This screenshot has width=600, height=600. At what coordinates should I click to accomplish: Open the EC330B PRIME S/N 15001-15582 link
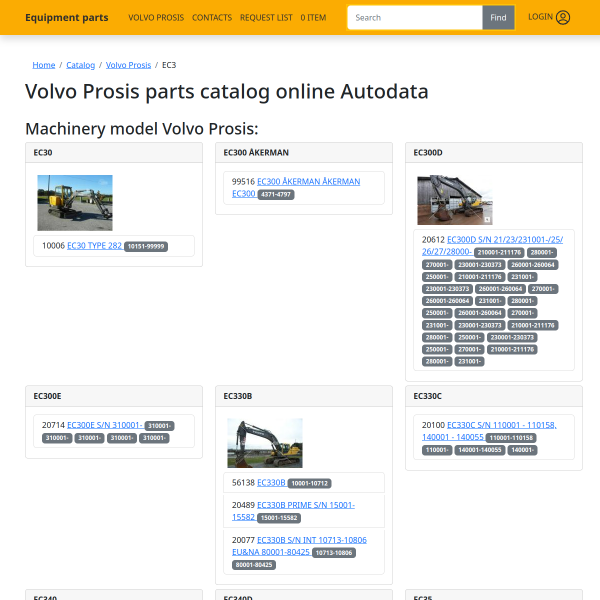[293, 511]
